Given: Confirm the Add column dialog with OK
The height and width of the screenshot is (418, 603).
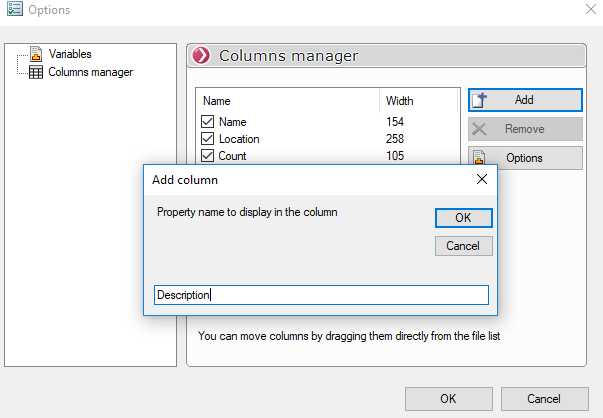Looking at the screenshot, I should (463, 218).
